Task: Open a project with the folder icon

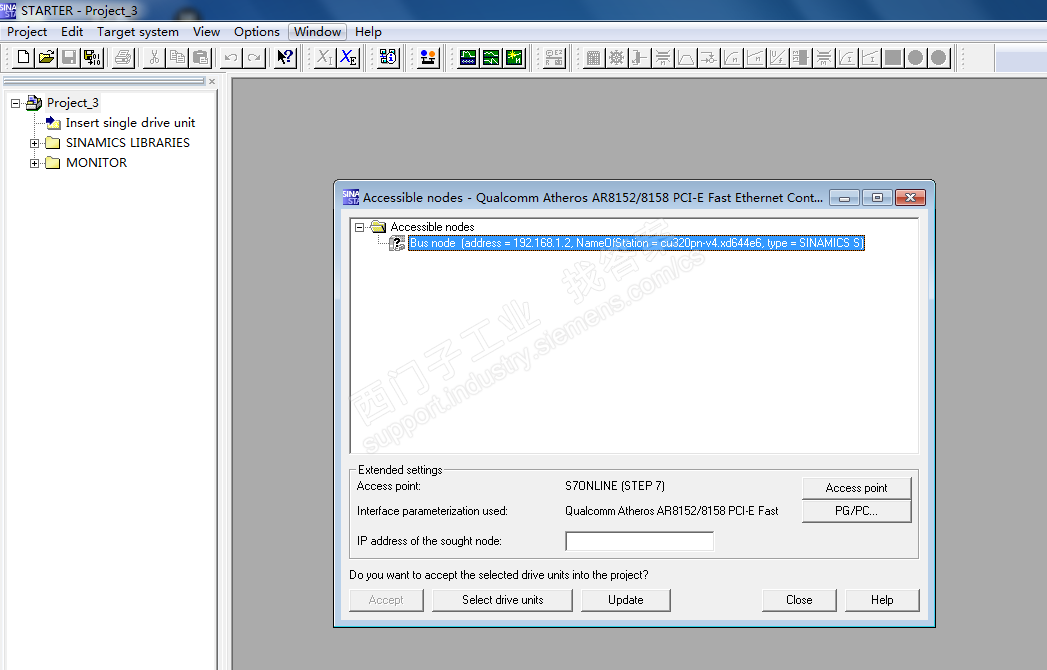Action: tap(46, 58)
